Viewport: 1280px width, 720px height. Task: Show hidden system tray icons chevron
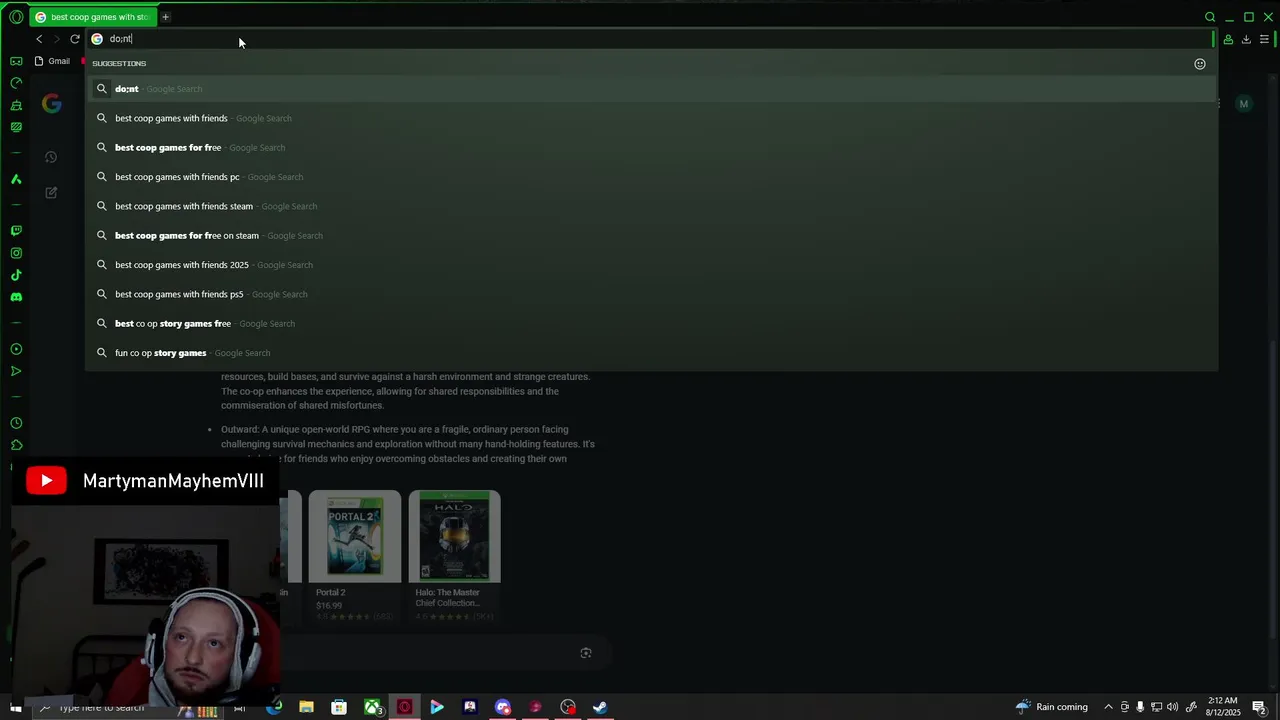click(x=1108, y=707)
